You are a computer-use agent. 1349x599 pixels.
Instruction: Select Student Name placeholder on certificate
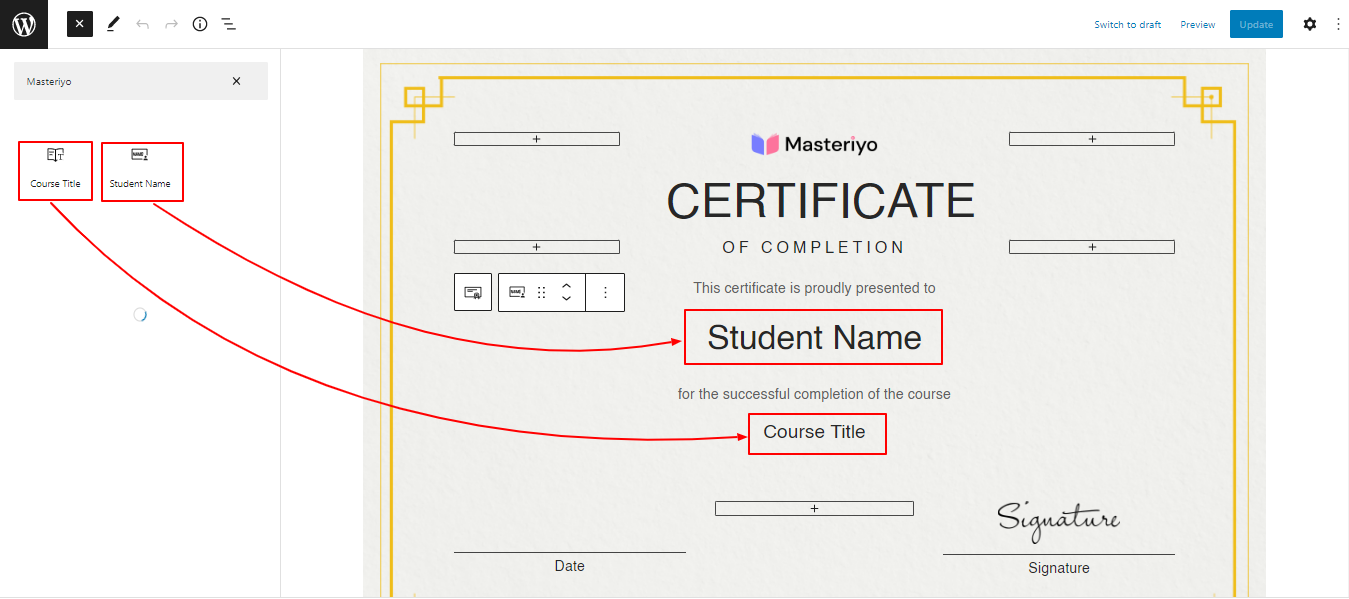[814, 337]
